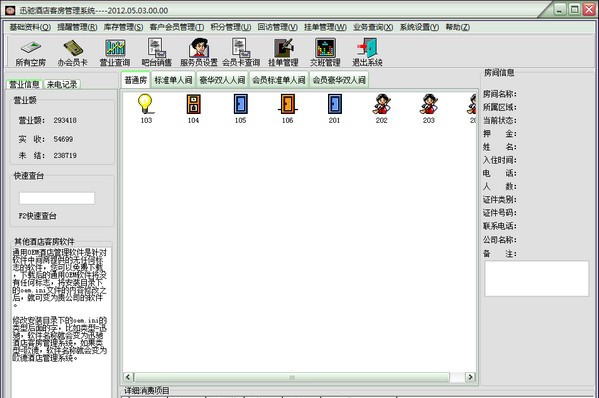Open the 基础资料(Q) menu
Image resolution: width=599 pixels, height=398 pixels.
pyautogui.click(x=30, y=27)
